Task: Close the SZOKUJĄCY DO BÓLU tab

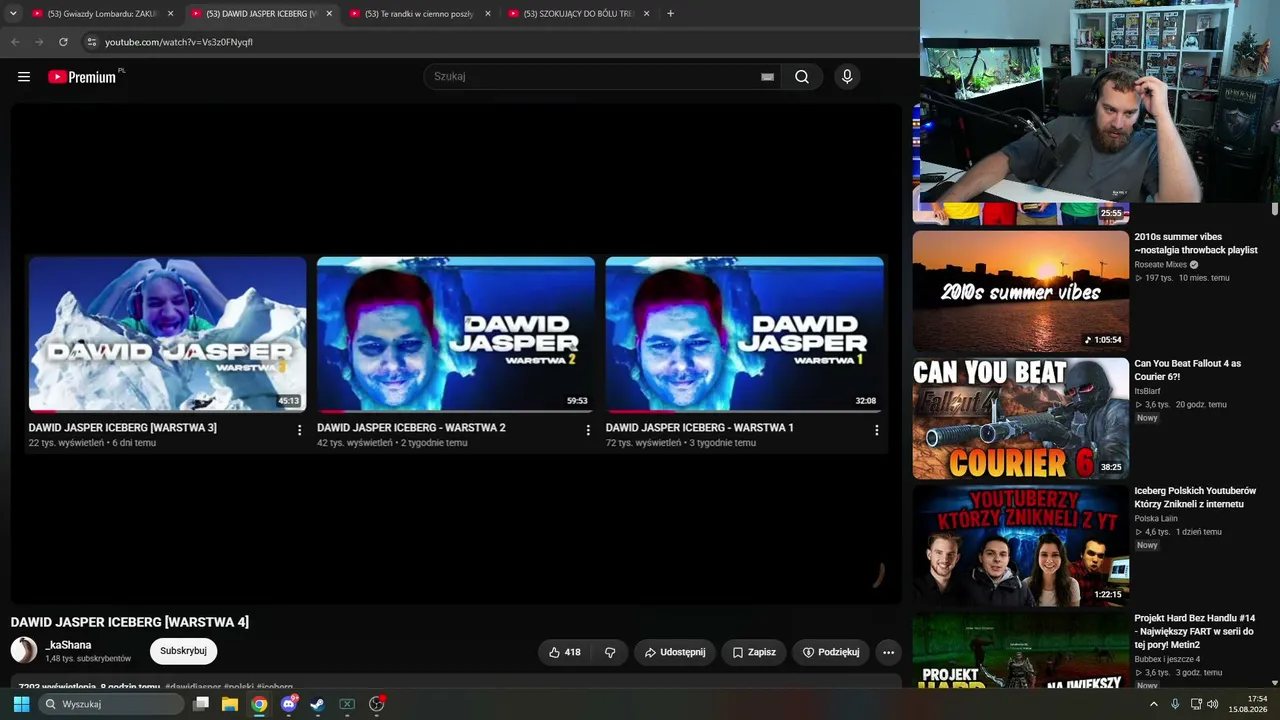Action: [x=646, y=14]
